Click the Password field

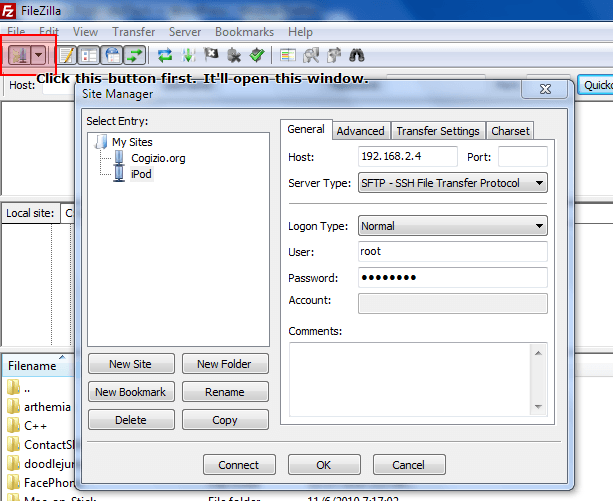pyautogui.click(x=453, y=277)
